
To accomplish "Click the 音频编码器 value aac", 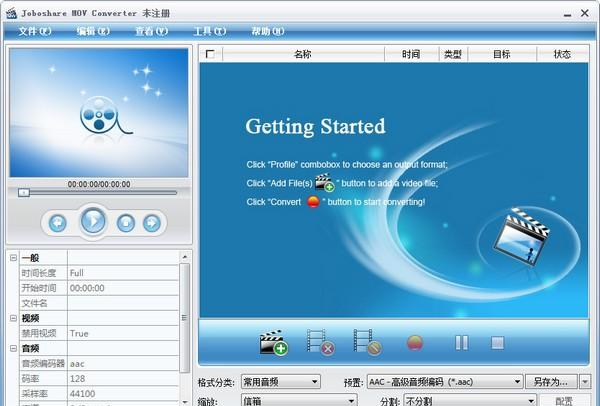I will click(x=123, y=364).
